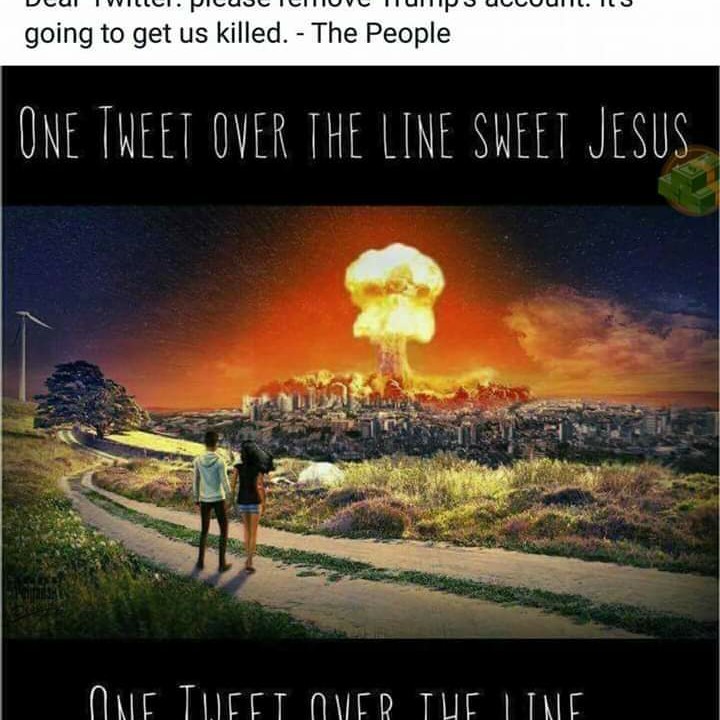
Task: Click the word 'Tweet' in top headline
Action: (146, 132)
